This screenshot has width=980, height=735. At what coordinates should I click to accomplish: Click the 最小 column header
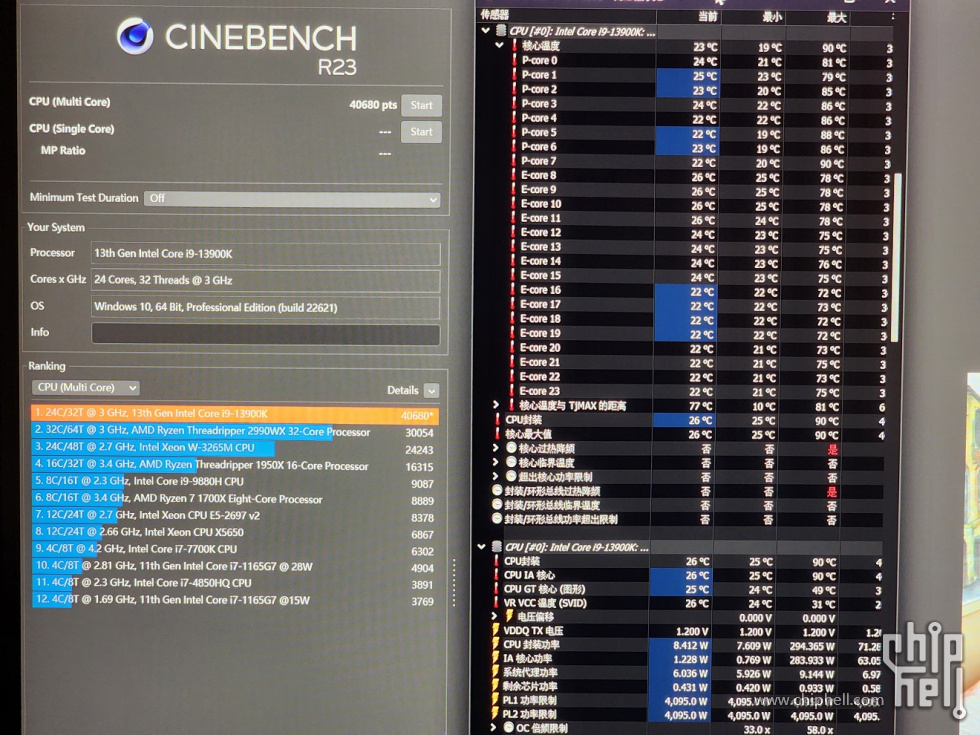click(x=772, y=17)
